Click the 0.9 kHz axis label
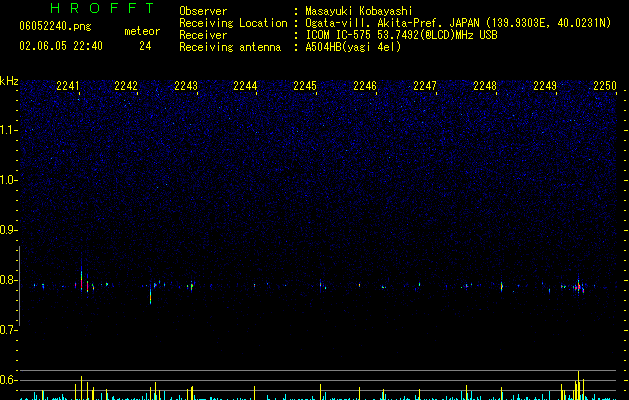 click(9, 230)
